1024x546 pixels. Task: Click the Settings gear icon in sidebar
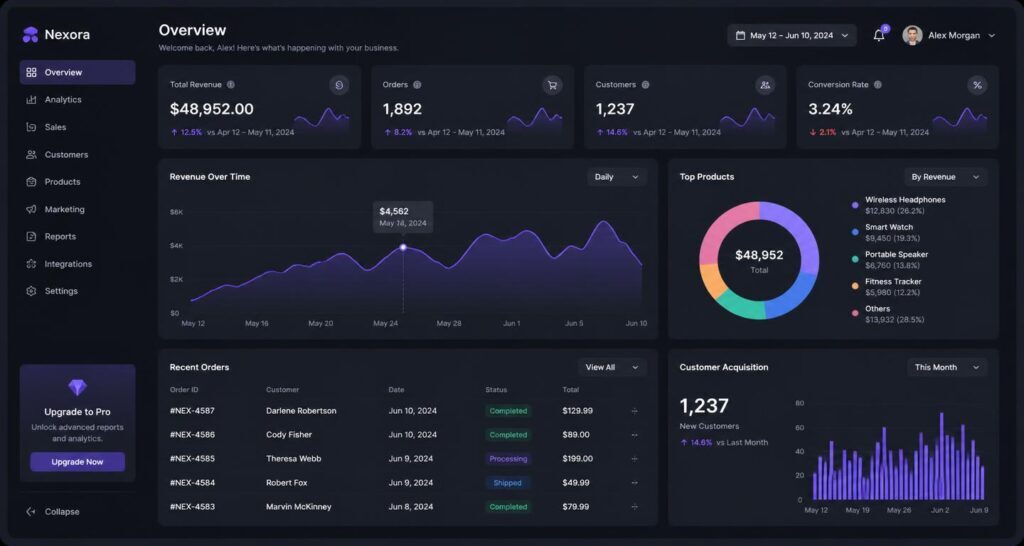(31, 291)
